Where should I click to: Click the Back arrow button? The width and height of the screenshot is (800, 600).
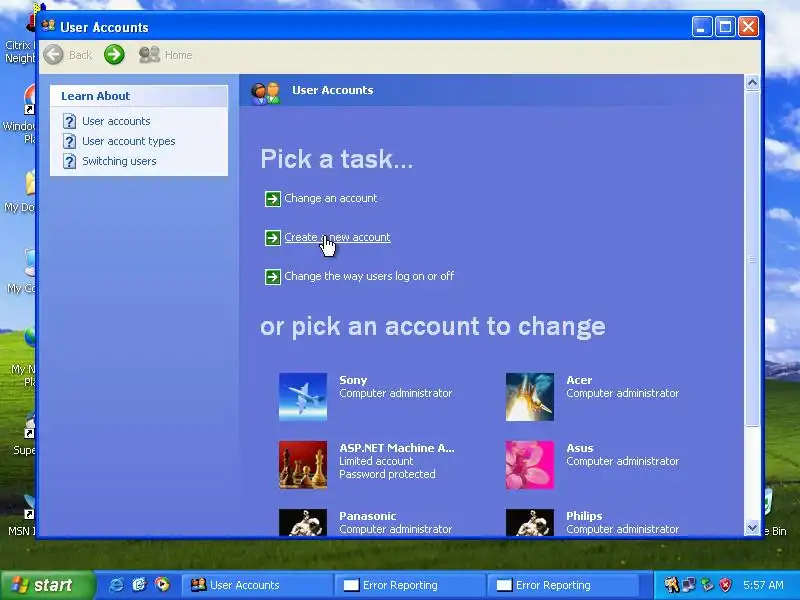coord(53,55)
